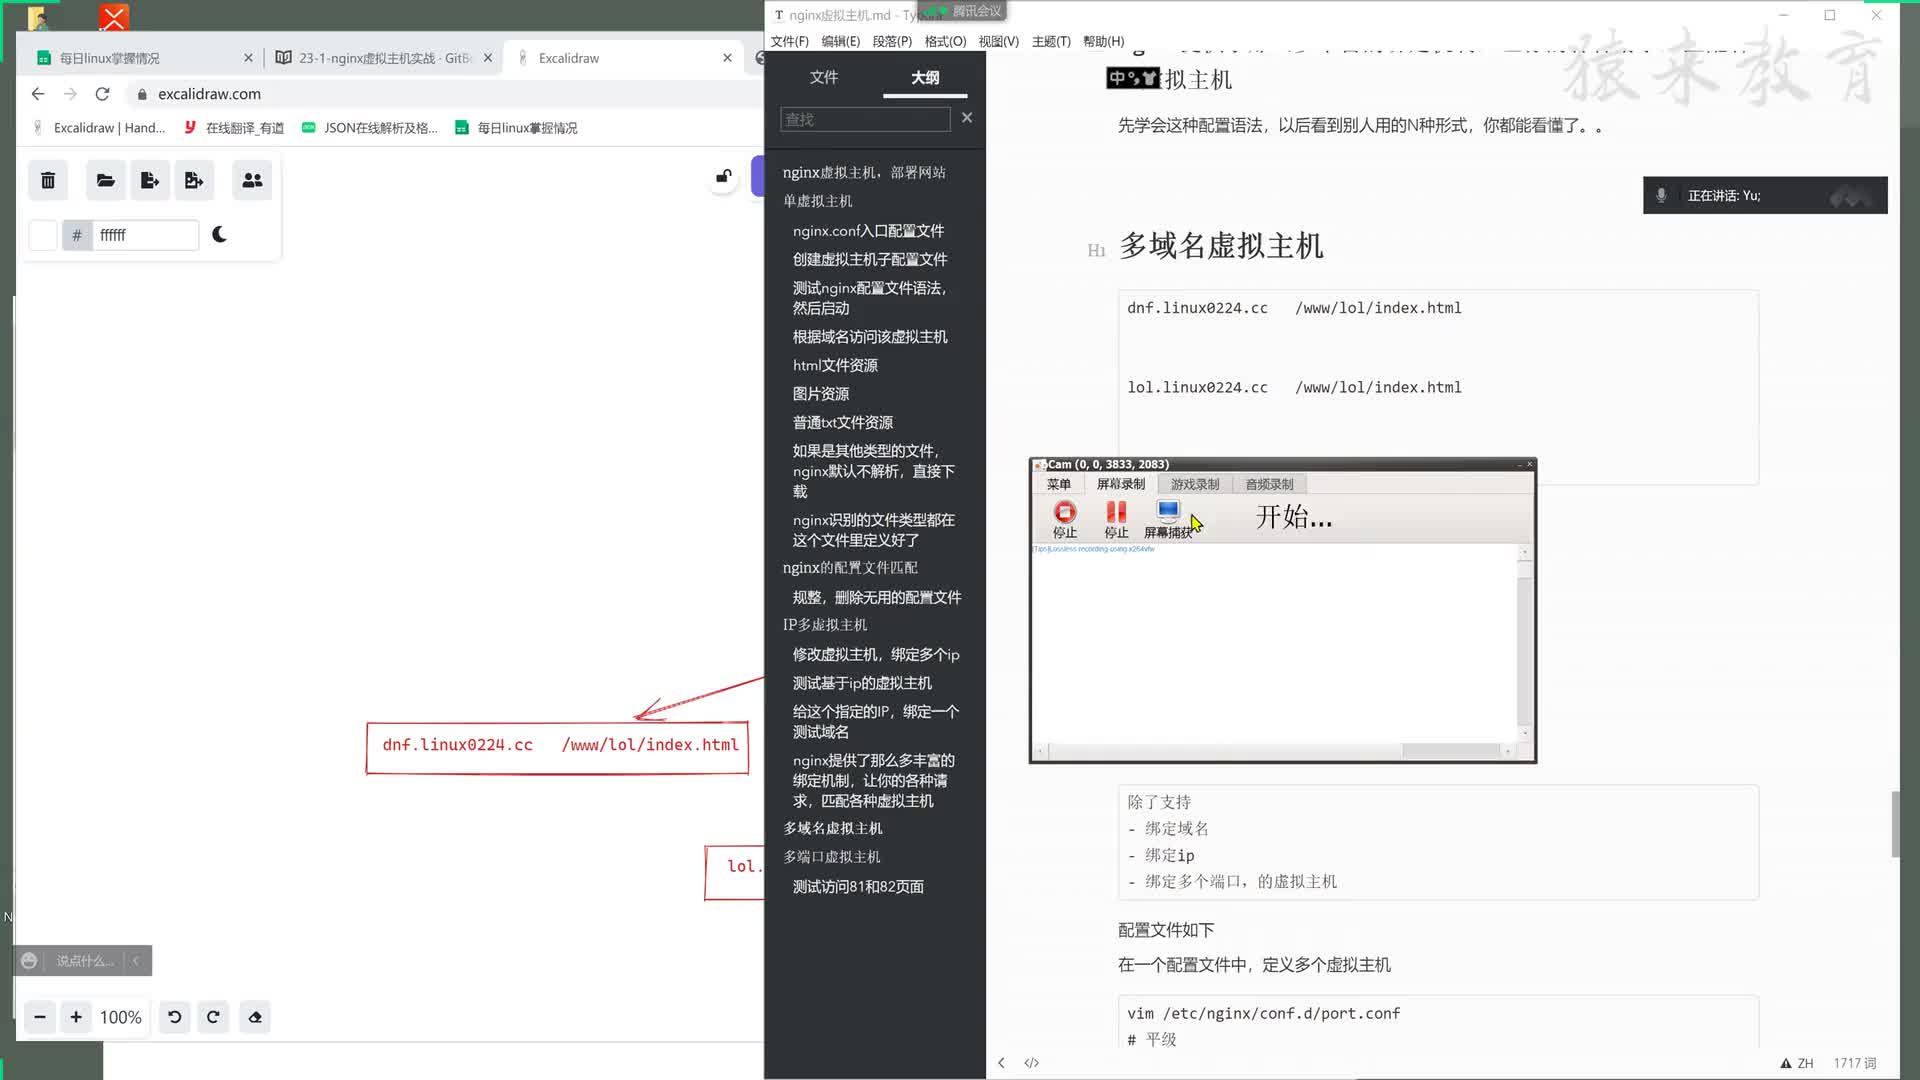Jump to outline item 多域名虚拟主机
Screen dimensions: 1920x1080
(x=833, y=829)
